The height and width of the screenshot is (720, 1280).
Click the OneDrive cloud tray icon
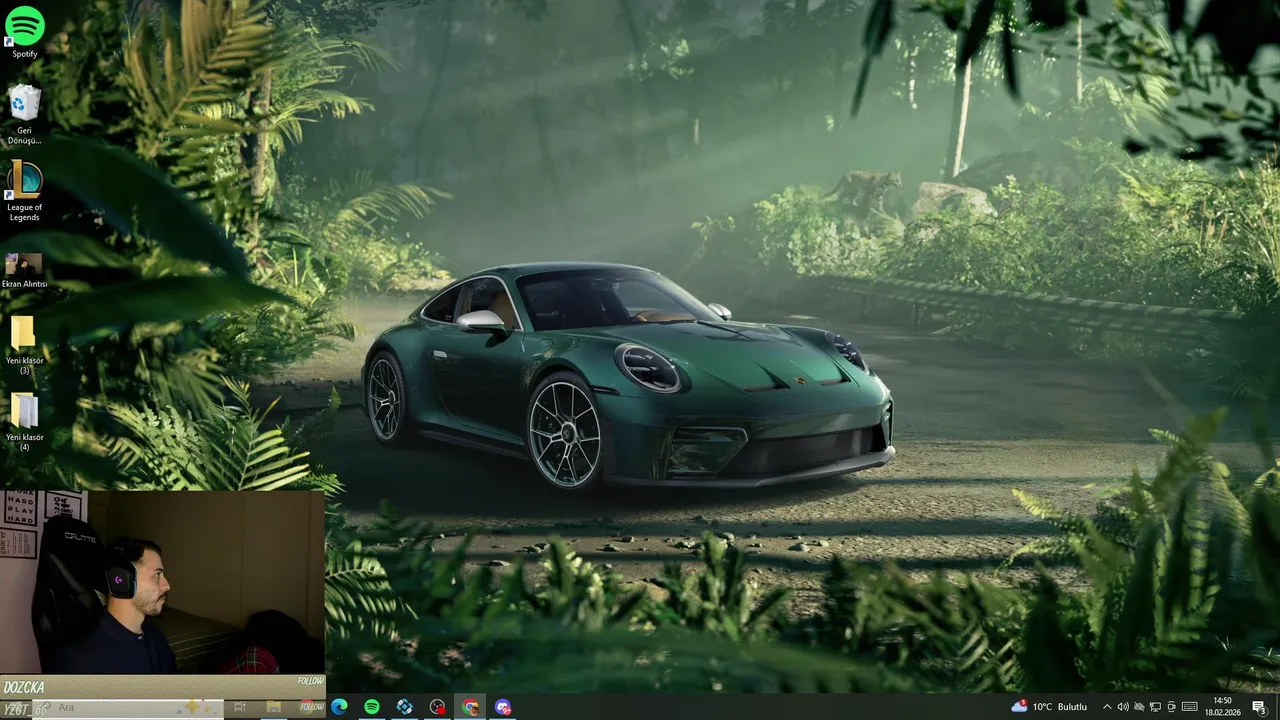click(x=1139, y=707)
